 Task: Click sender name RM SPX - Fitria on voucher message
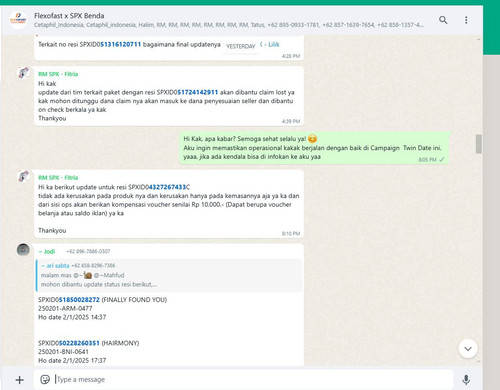pyautogui.click(x=58, y=177)
